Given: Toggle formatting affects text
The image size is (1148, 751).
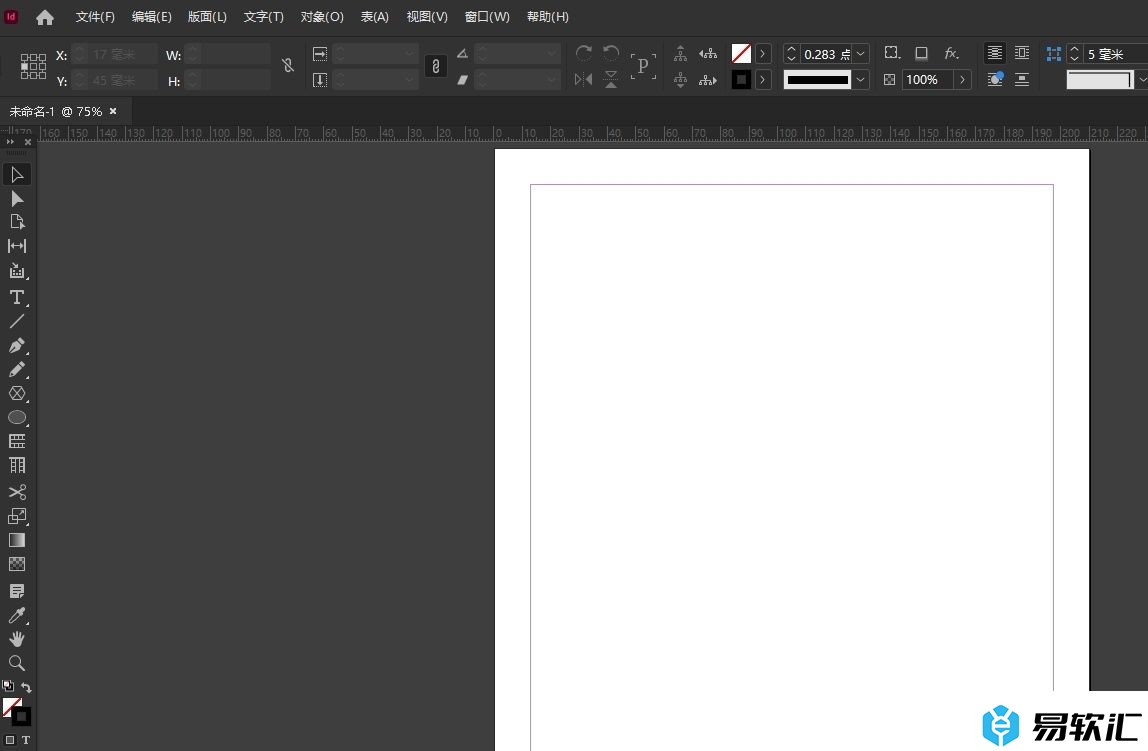Looking at the screenshot, I should coord(26,740).
